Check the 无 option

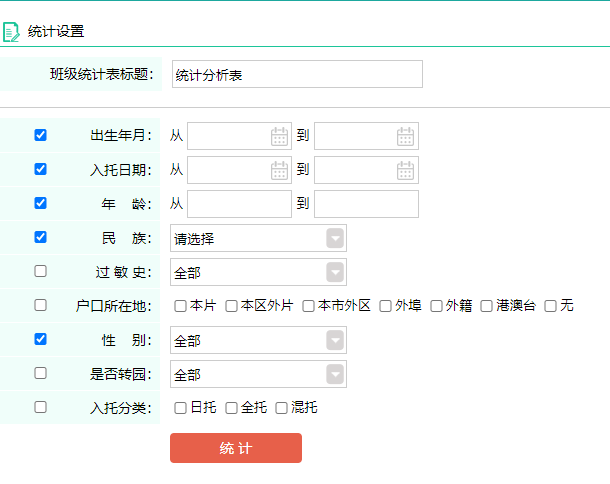550,306
